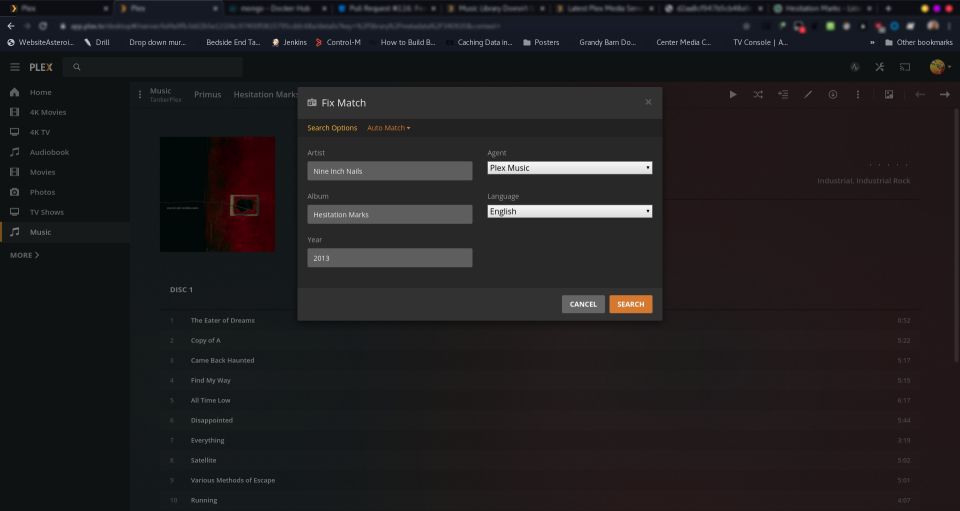Open the Plex hamburger menu
Screen dimensions: 960x511
(15, 67)
